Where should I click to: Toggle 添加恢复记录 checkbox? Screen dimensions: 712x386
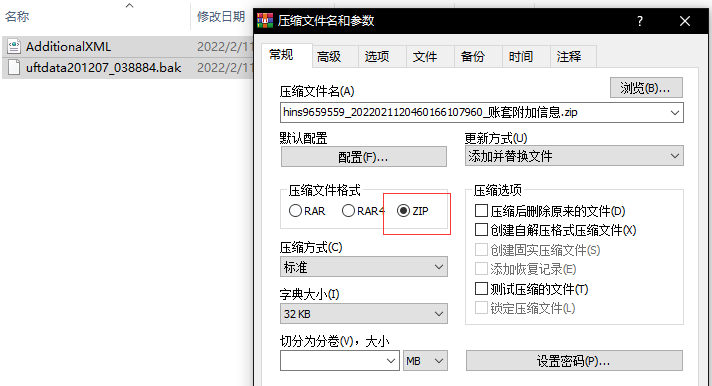coord(481,269)
